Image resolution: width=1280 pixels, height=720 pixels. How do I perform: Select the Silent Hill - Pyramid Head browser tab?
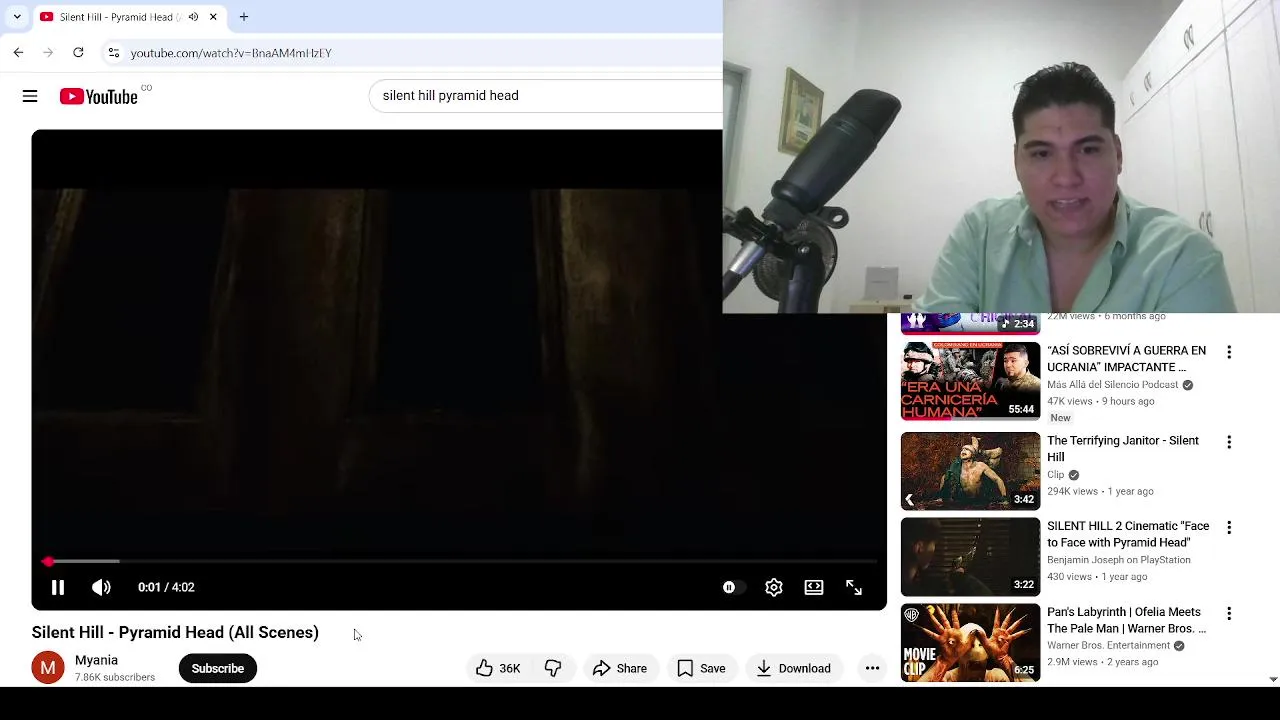click(x=118, y=17)
